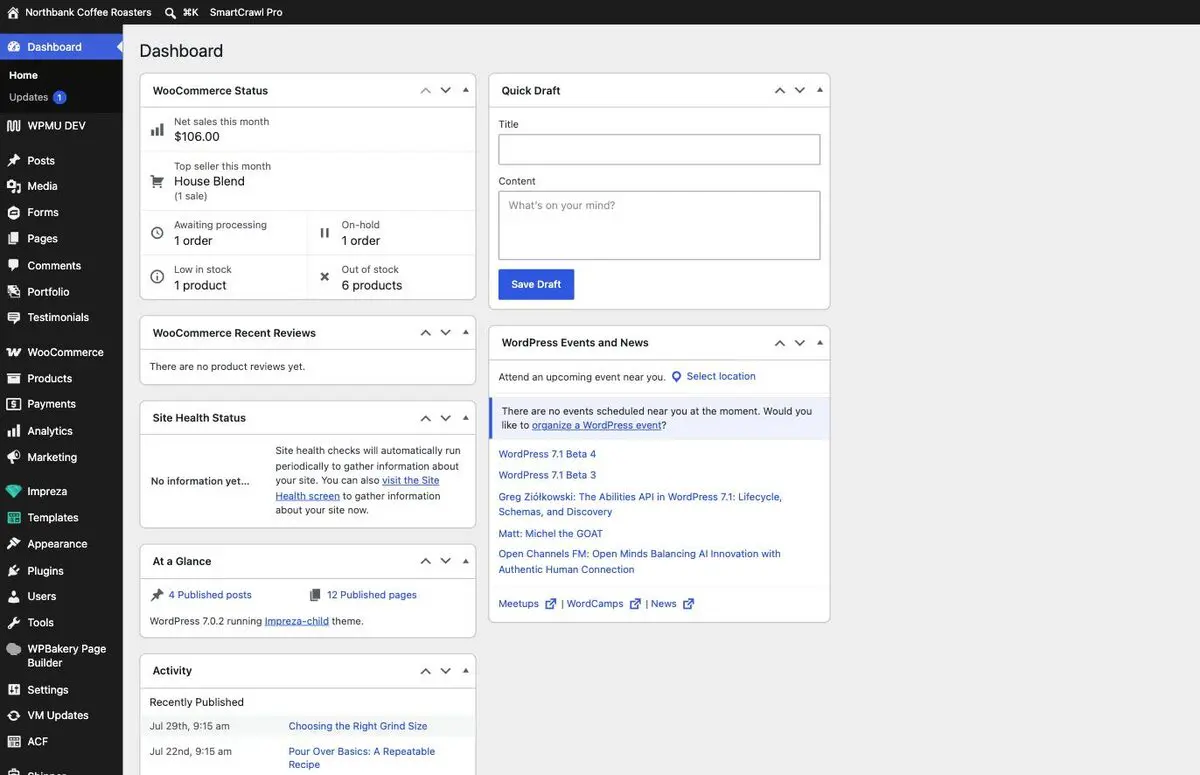Click the Comments bubble icon in sidebar
Viewport: 1200px width, 775px height.
point(13,265)
